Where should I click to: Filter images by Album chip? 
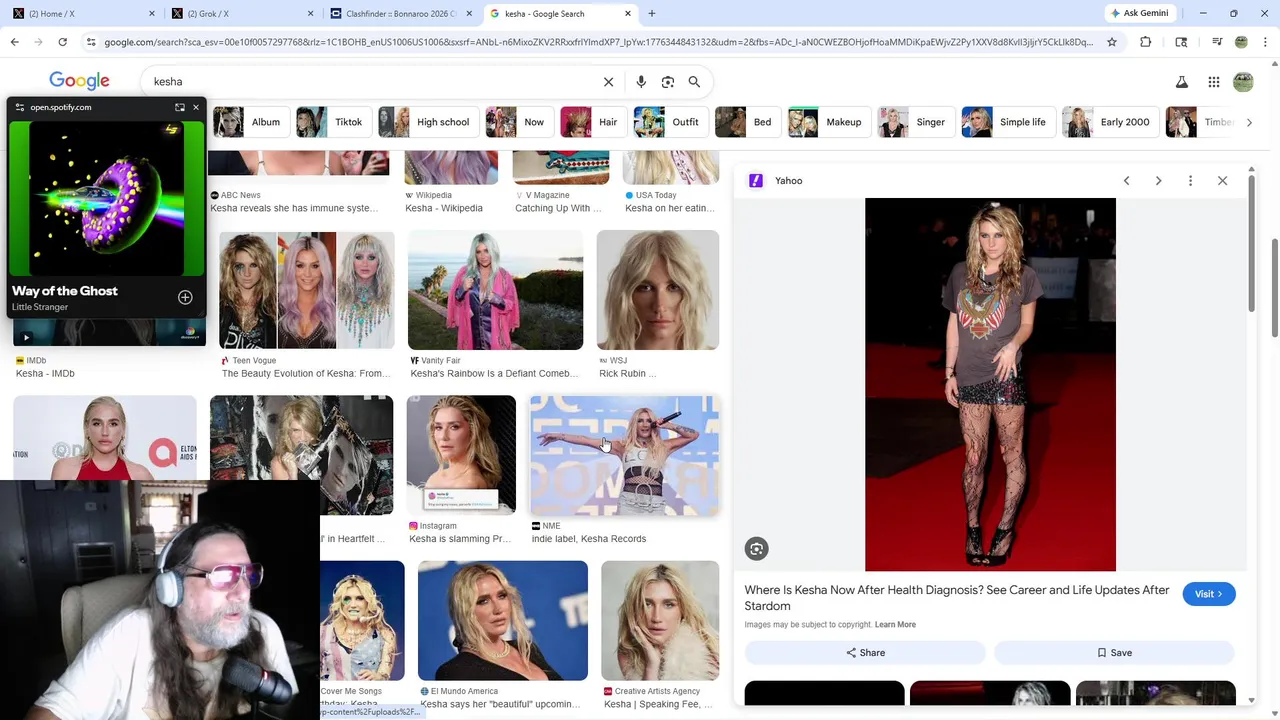tap(251, 122)
